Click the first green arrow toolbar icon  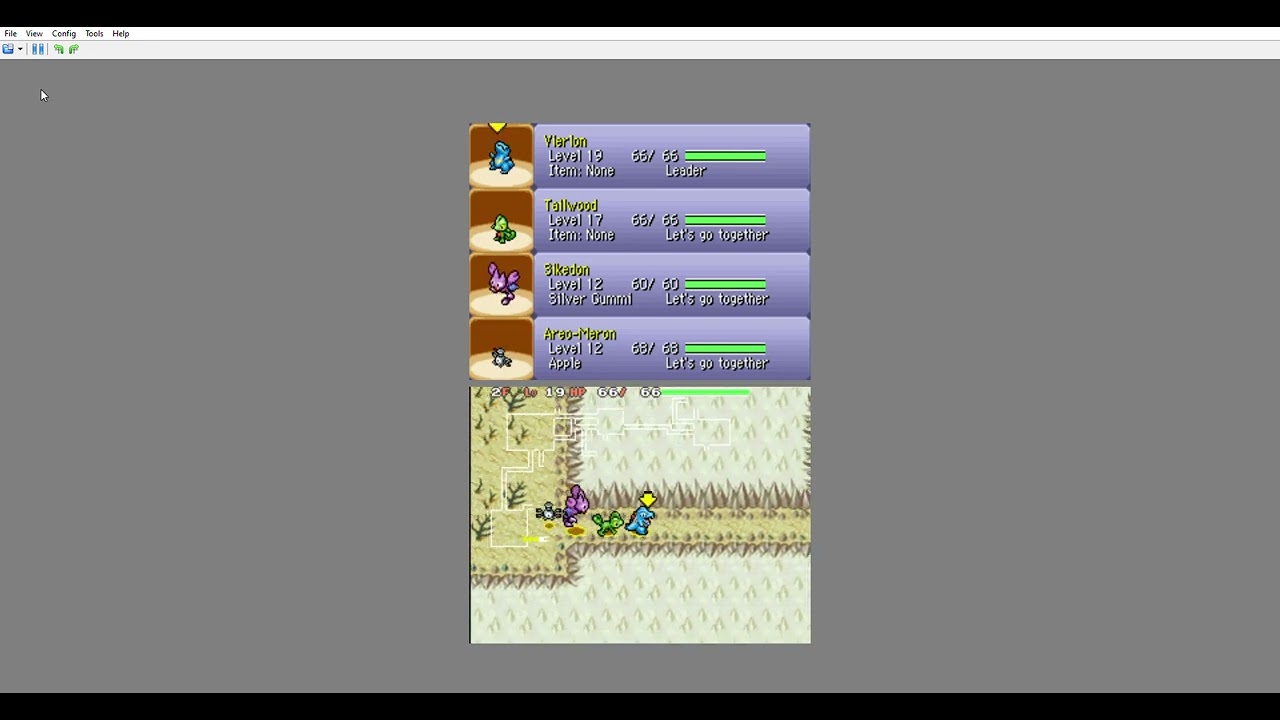point(59,49)
